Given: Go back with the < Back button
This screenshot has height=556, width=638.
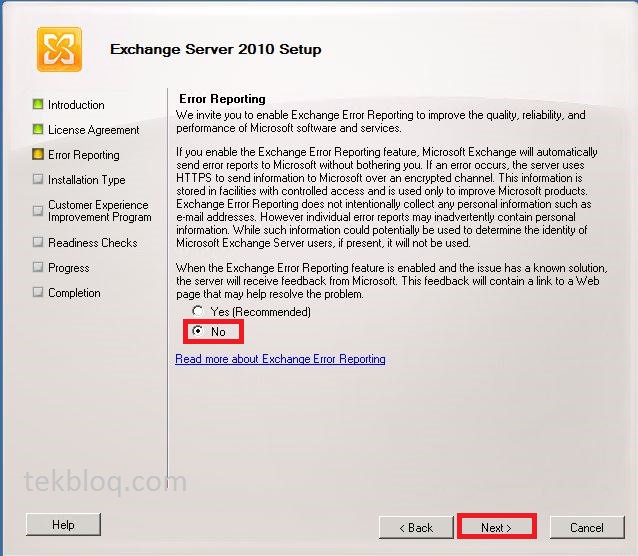Looking at the screenshot, I should (416, 528).
